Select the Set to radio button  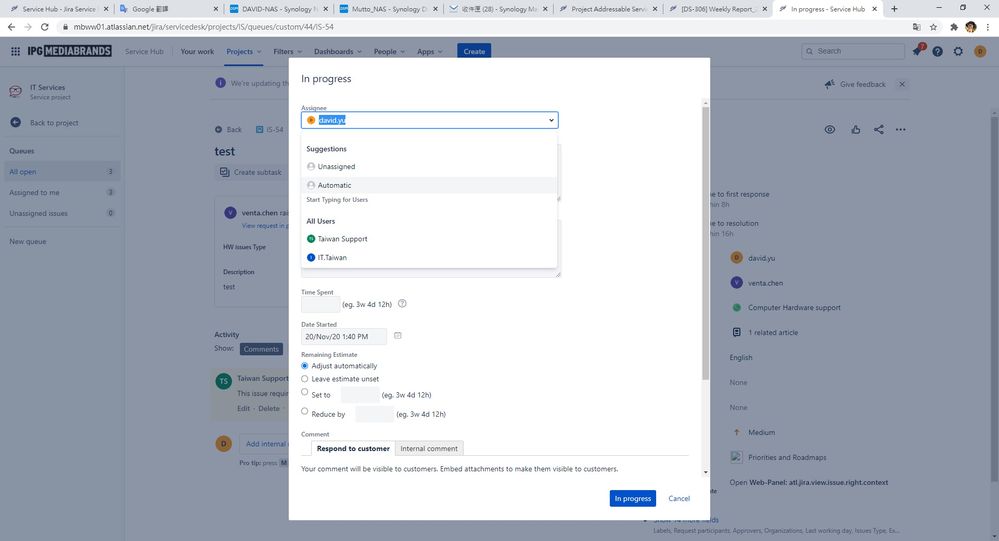pyautogui.click(x=305, y=392)
